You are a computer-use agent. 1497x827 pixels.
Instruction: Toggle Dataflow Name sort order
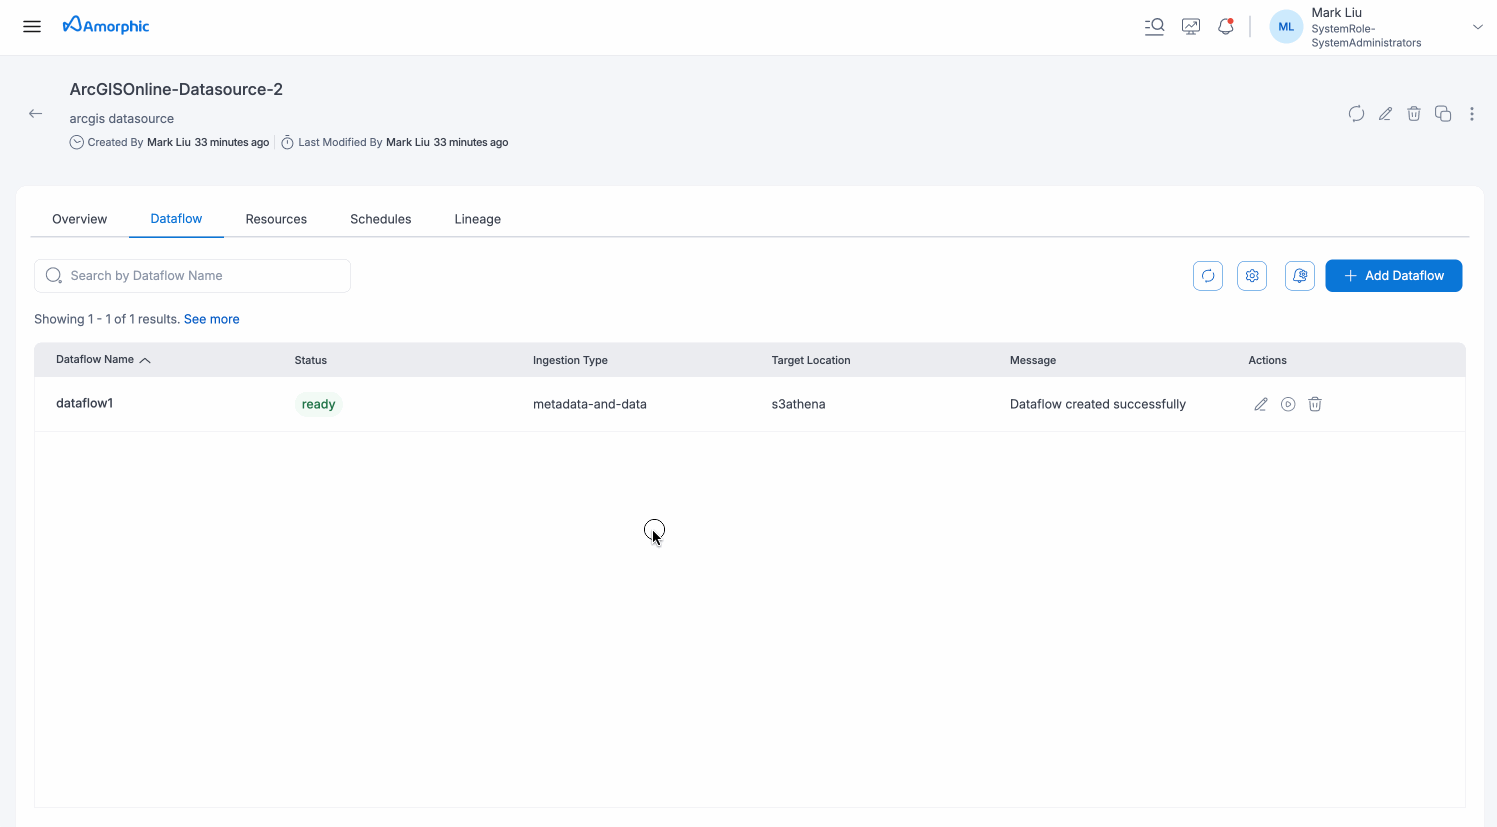point(144,360)
